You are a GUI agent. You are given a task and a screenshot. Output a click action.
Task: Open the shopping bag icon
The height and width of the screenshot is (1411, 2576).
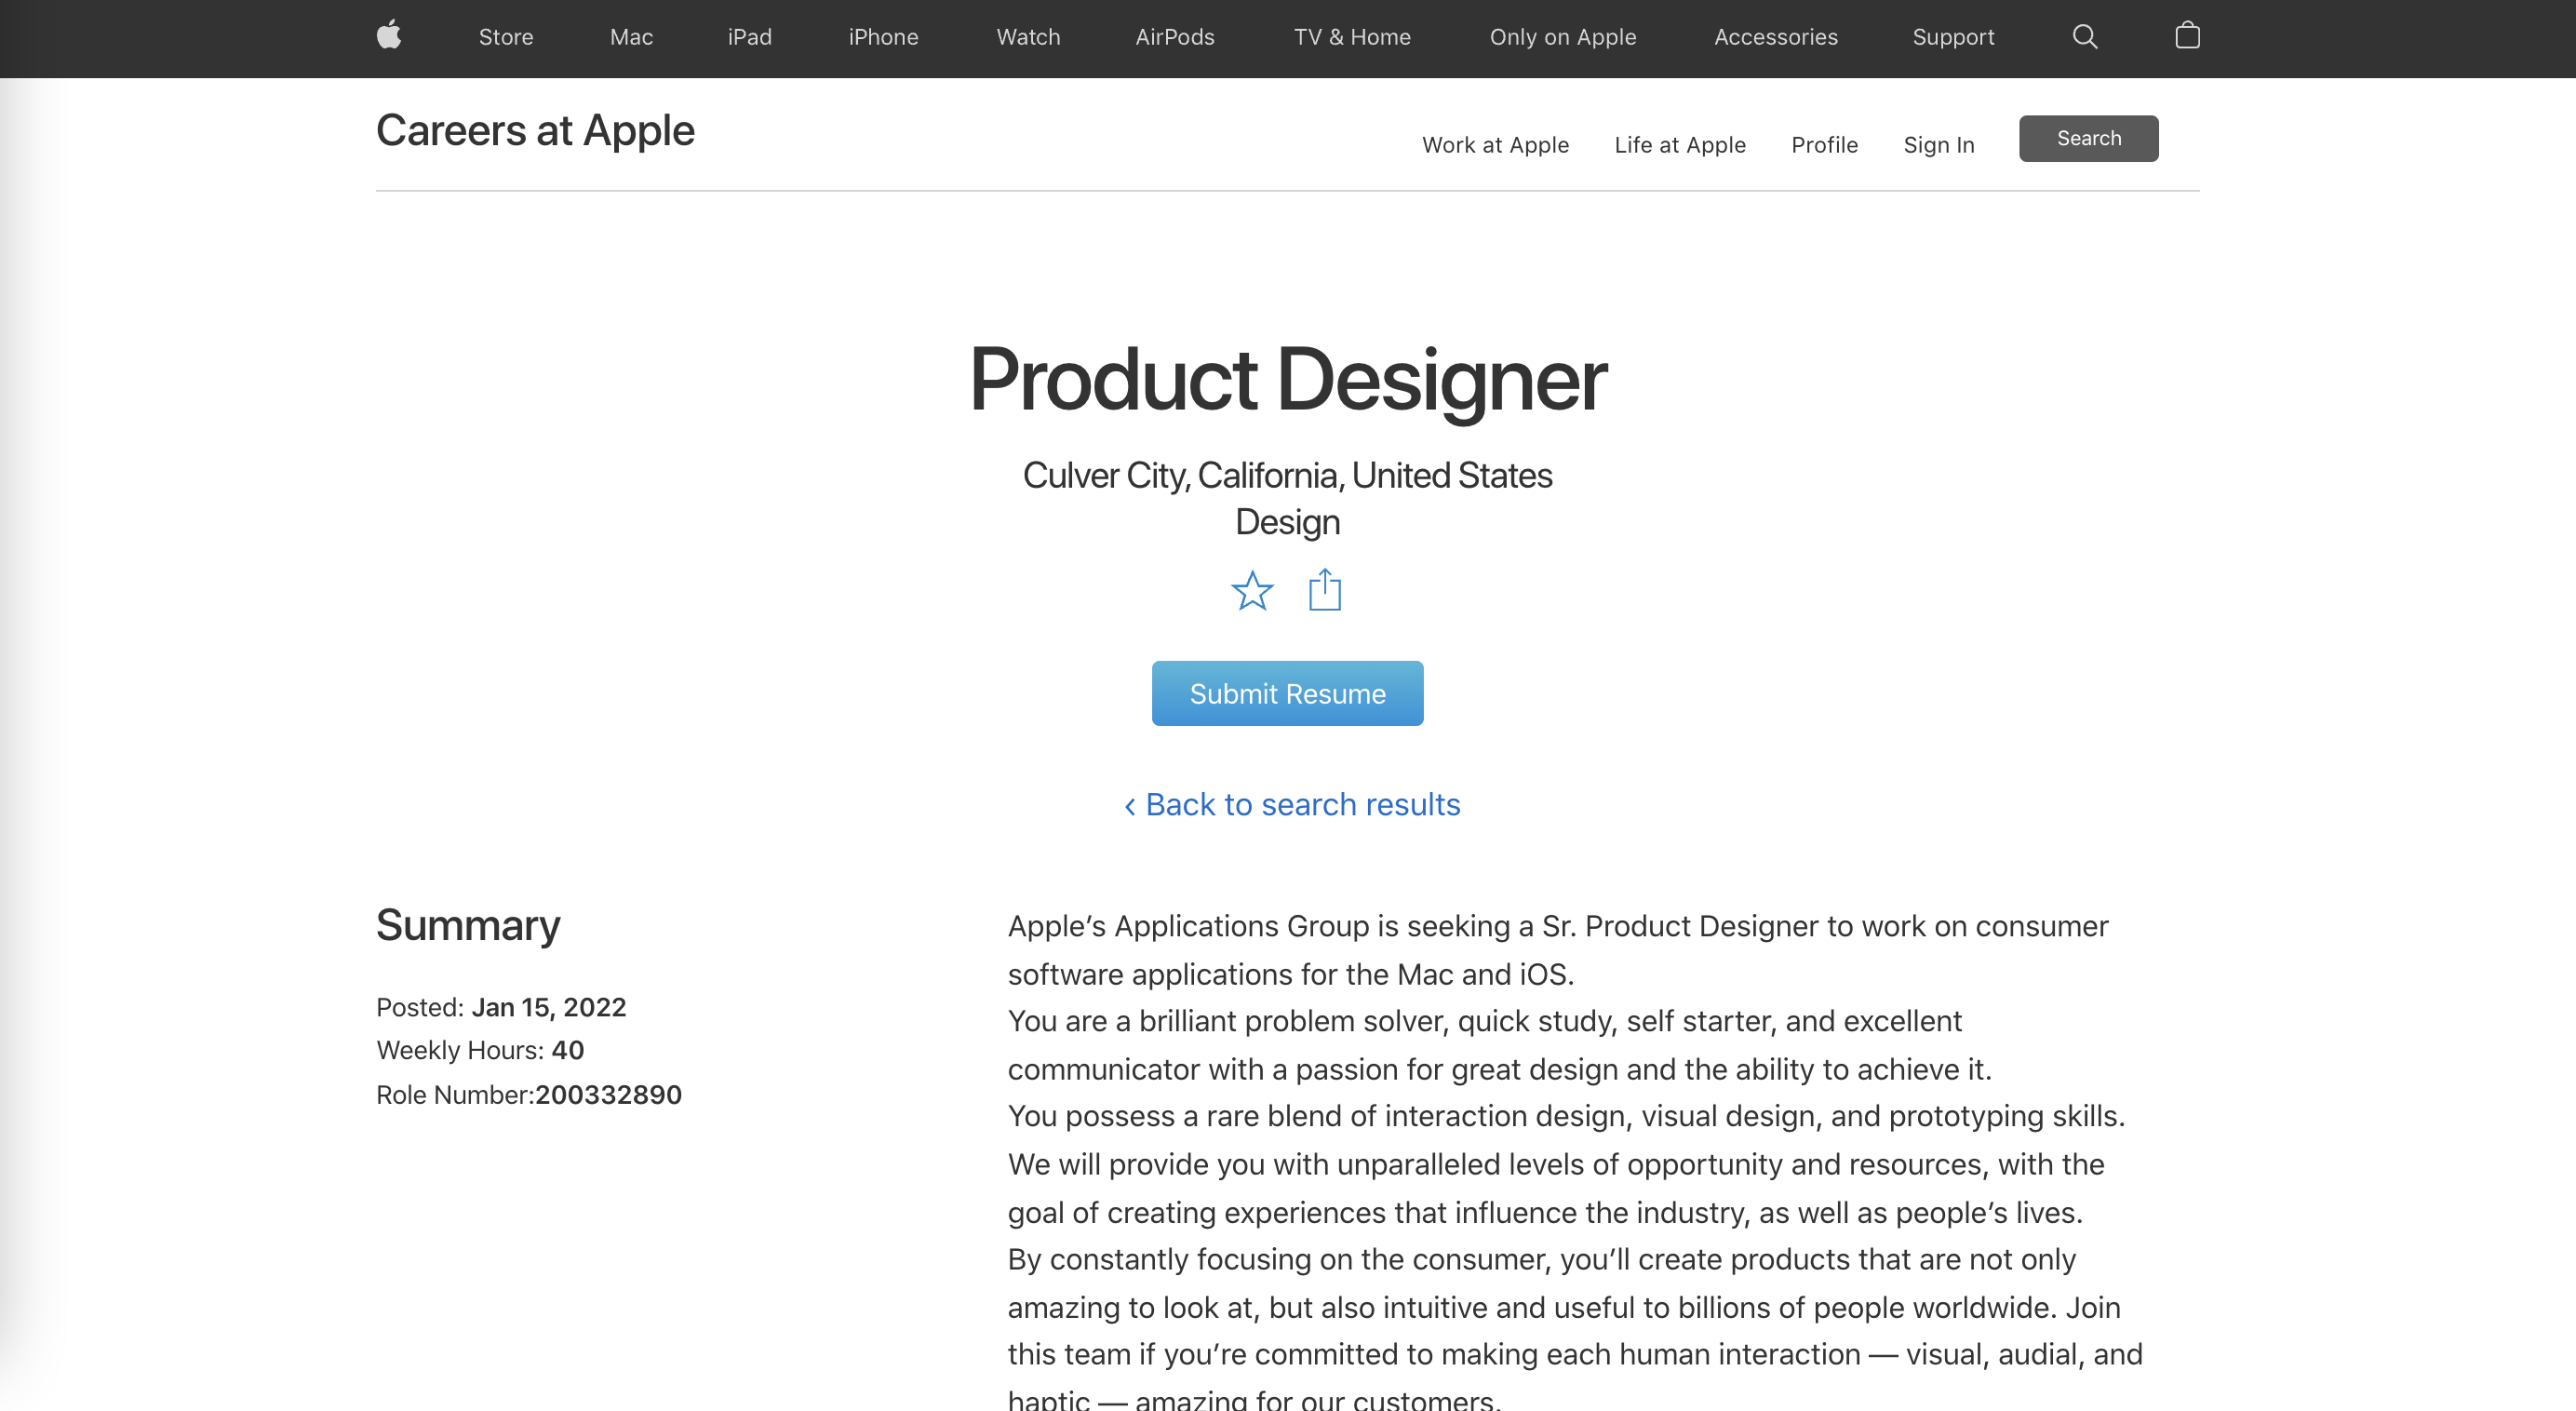(2187, 36)
